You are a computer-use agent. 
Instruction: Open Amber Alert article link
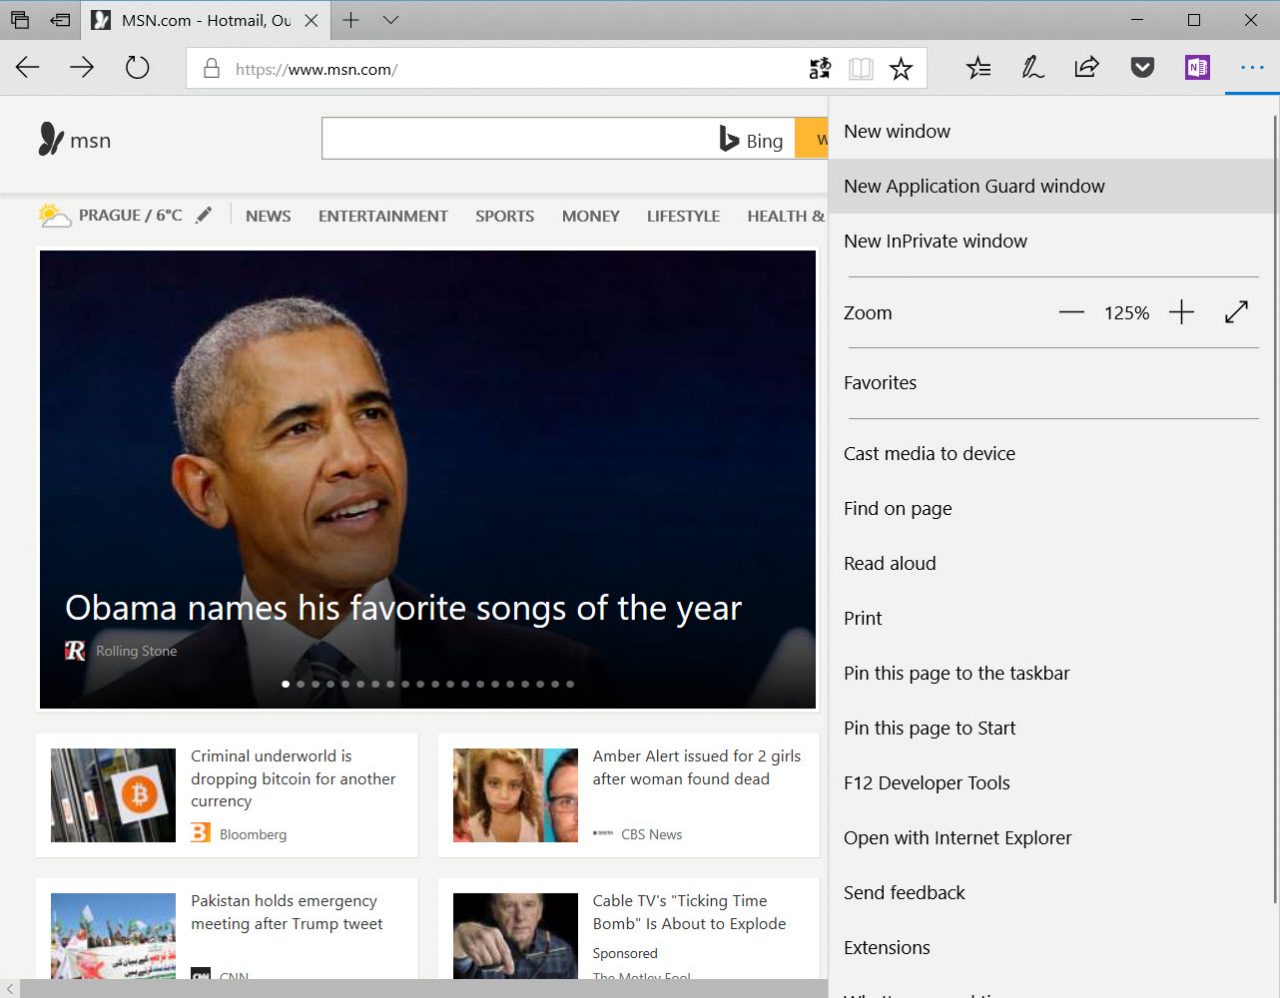pos(696,768)
